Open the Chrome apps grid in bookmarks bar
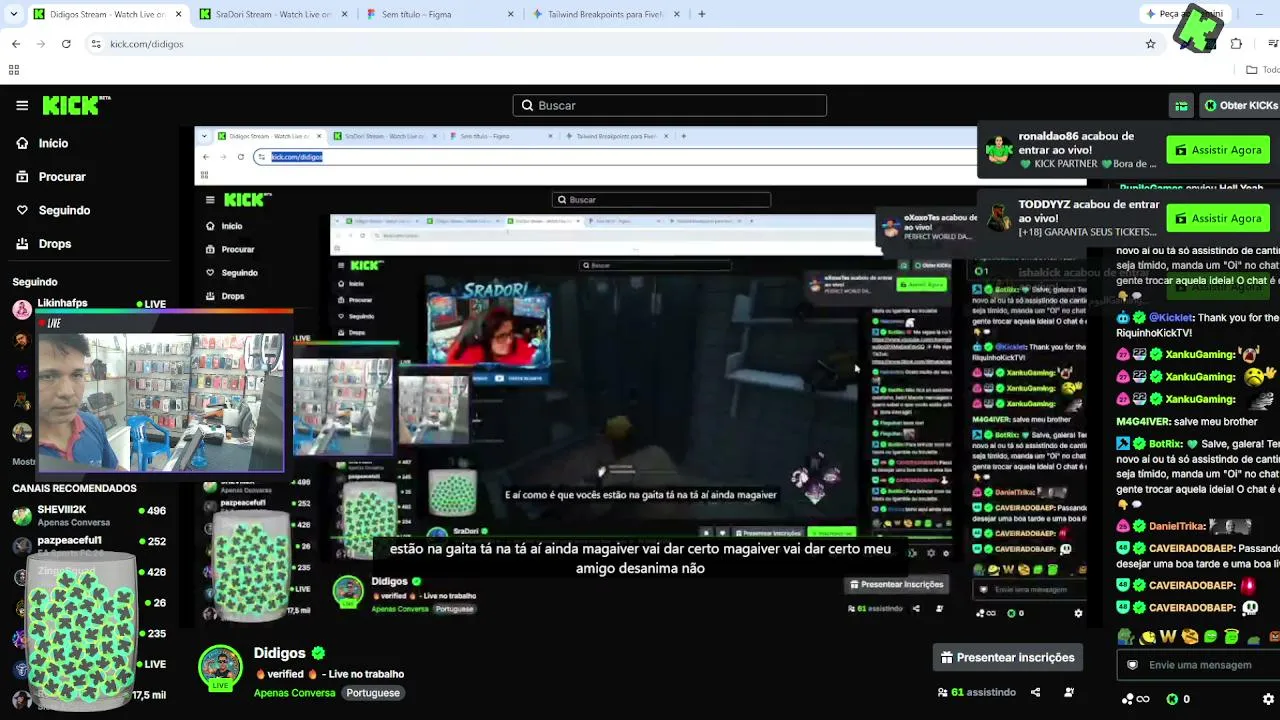 click(14, 70)
